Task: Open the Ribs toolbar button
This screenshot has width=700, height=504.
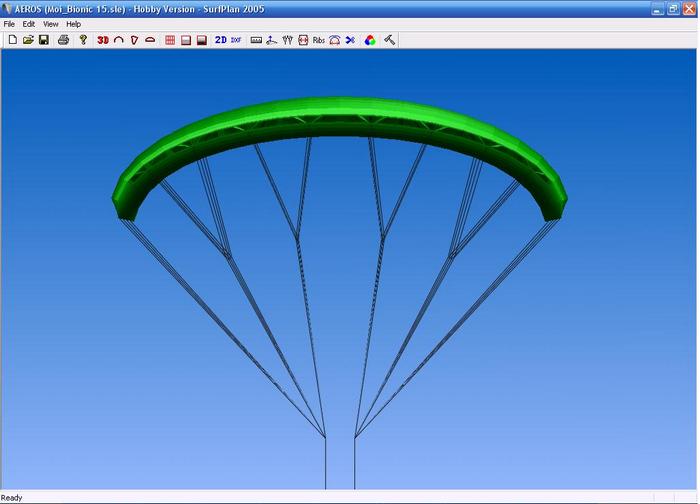Action: (x=318, y=40)
